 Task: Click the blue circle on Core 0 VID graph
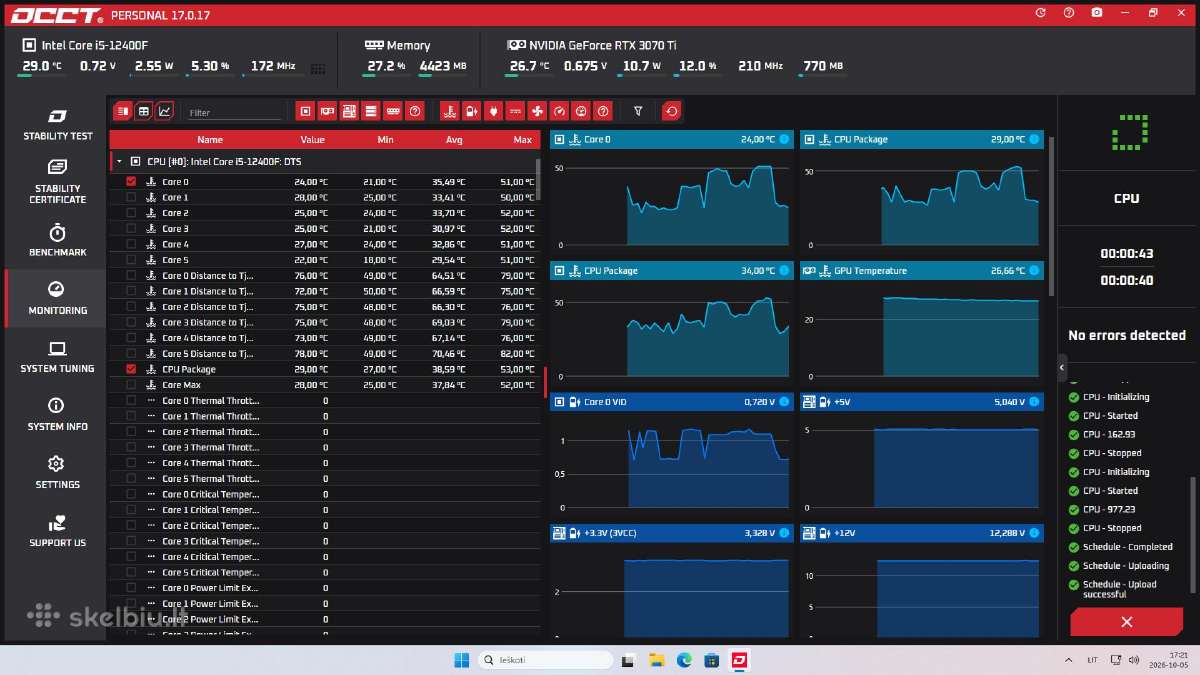point(783,402)
